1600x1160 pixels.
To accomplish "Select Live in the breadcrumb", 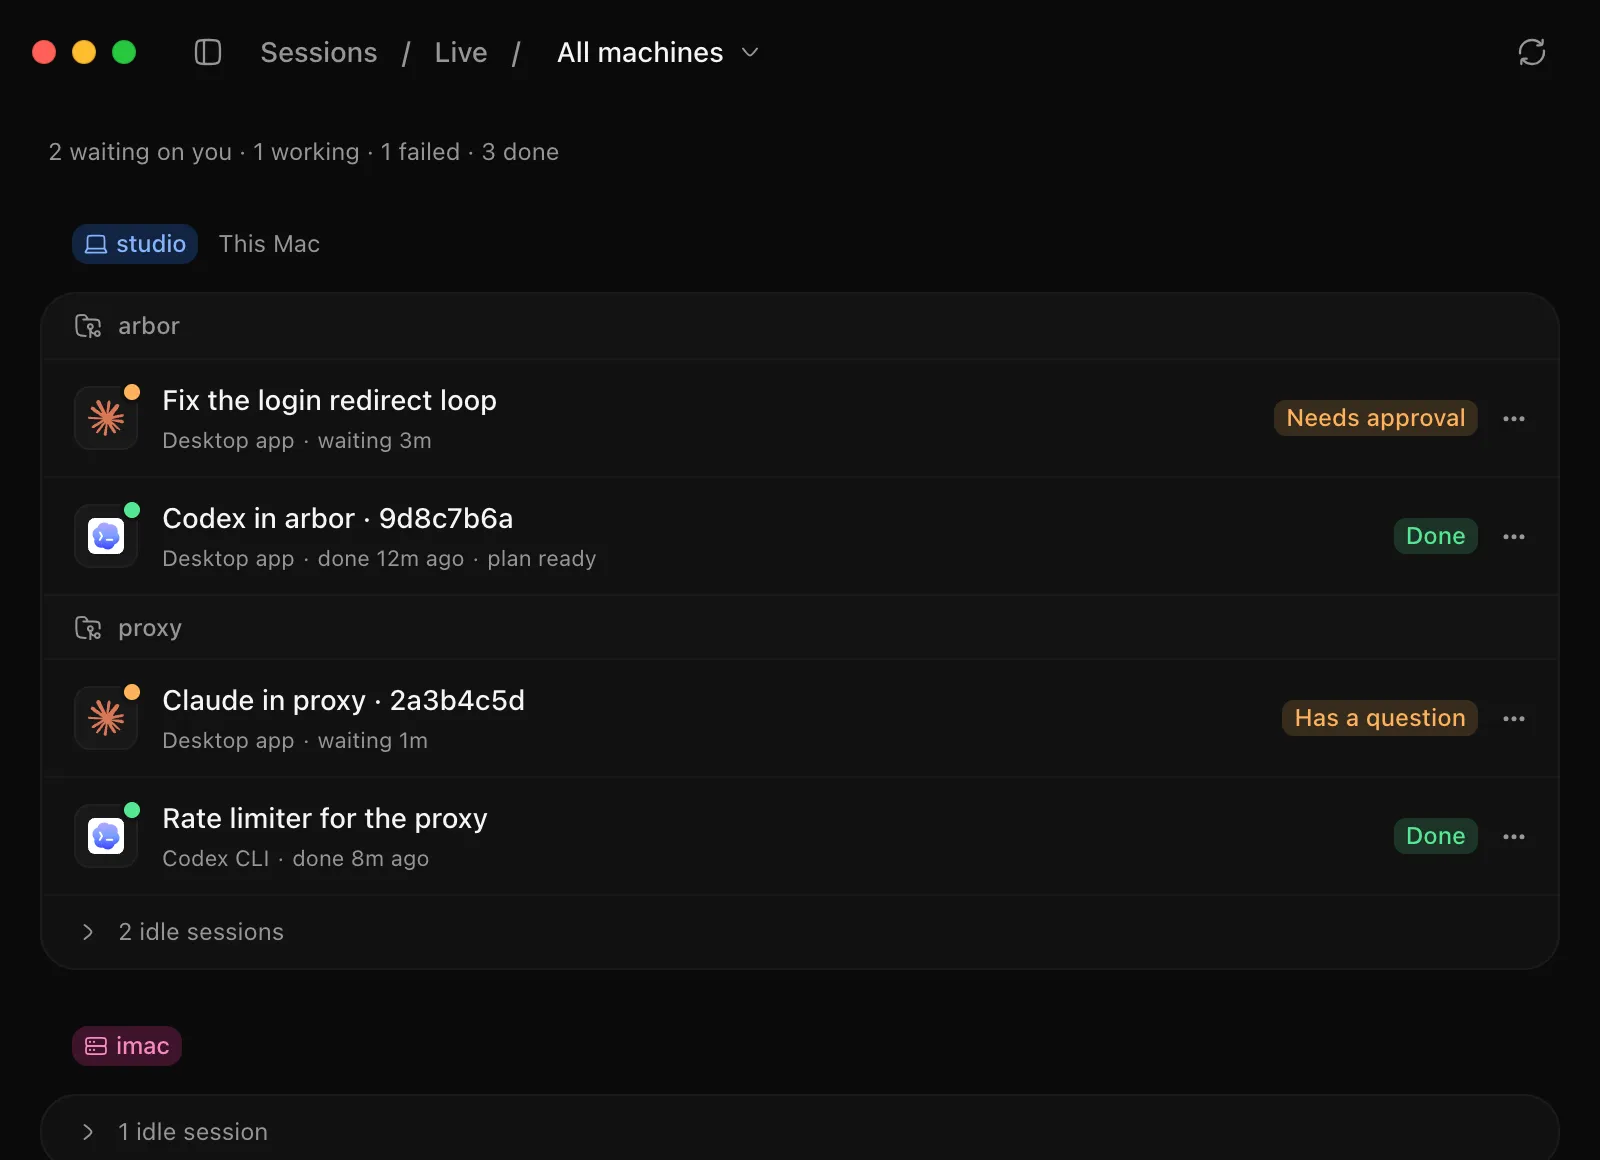I will point(461,52).
